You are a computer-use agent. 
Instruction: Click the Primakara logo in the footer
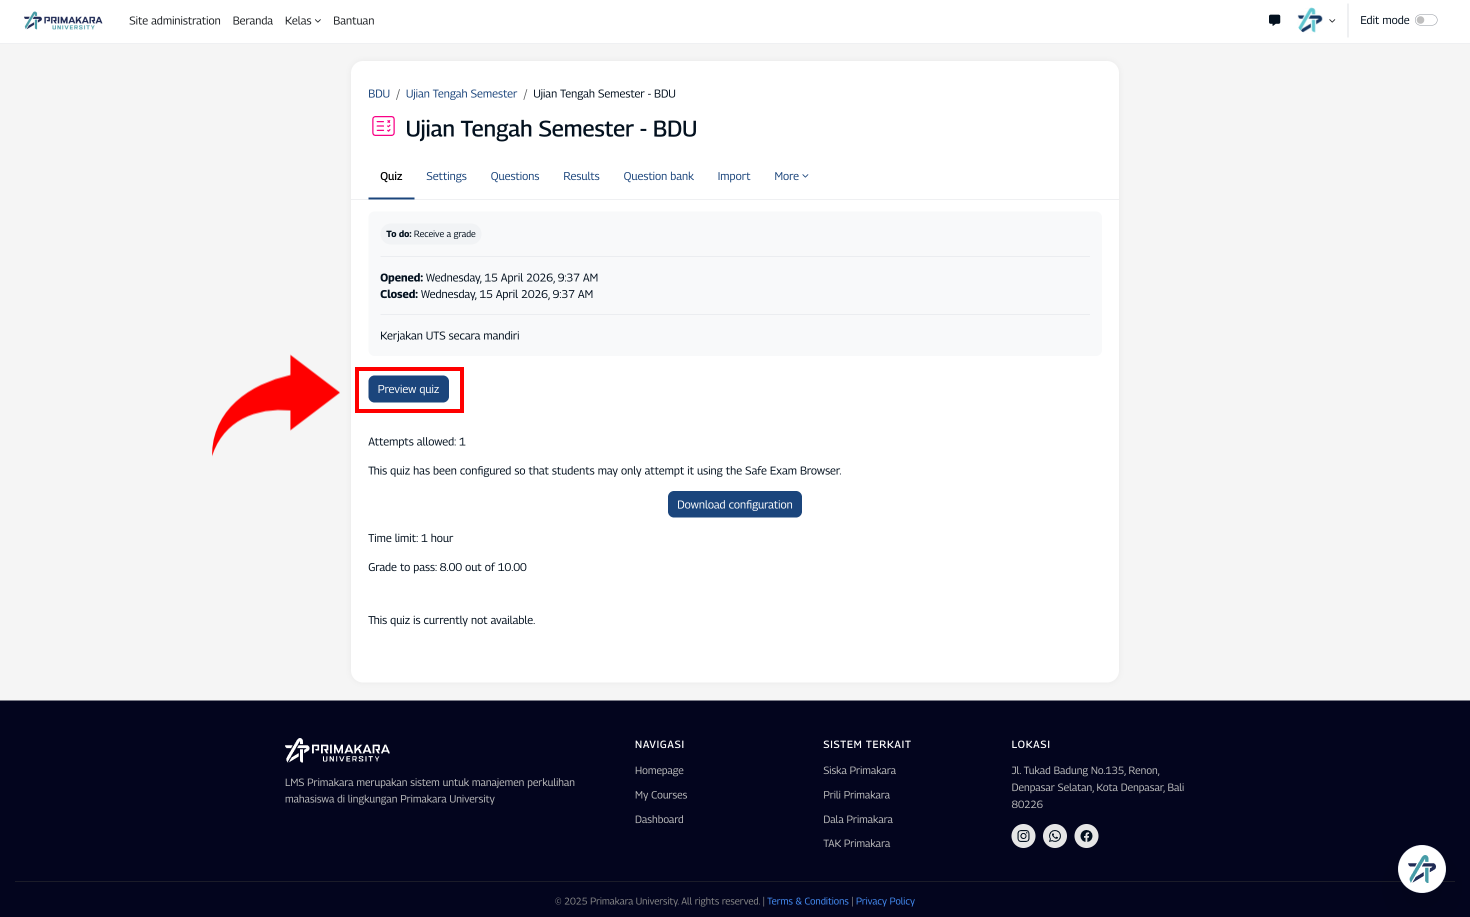point(337,750)
